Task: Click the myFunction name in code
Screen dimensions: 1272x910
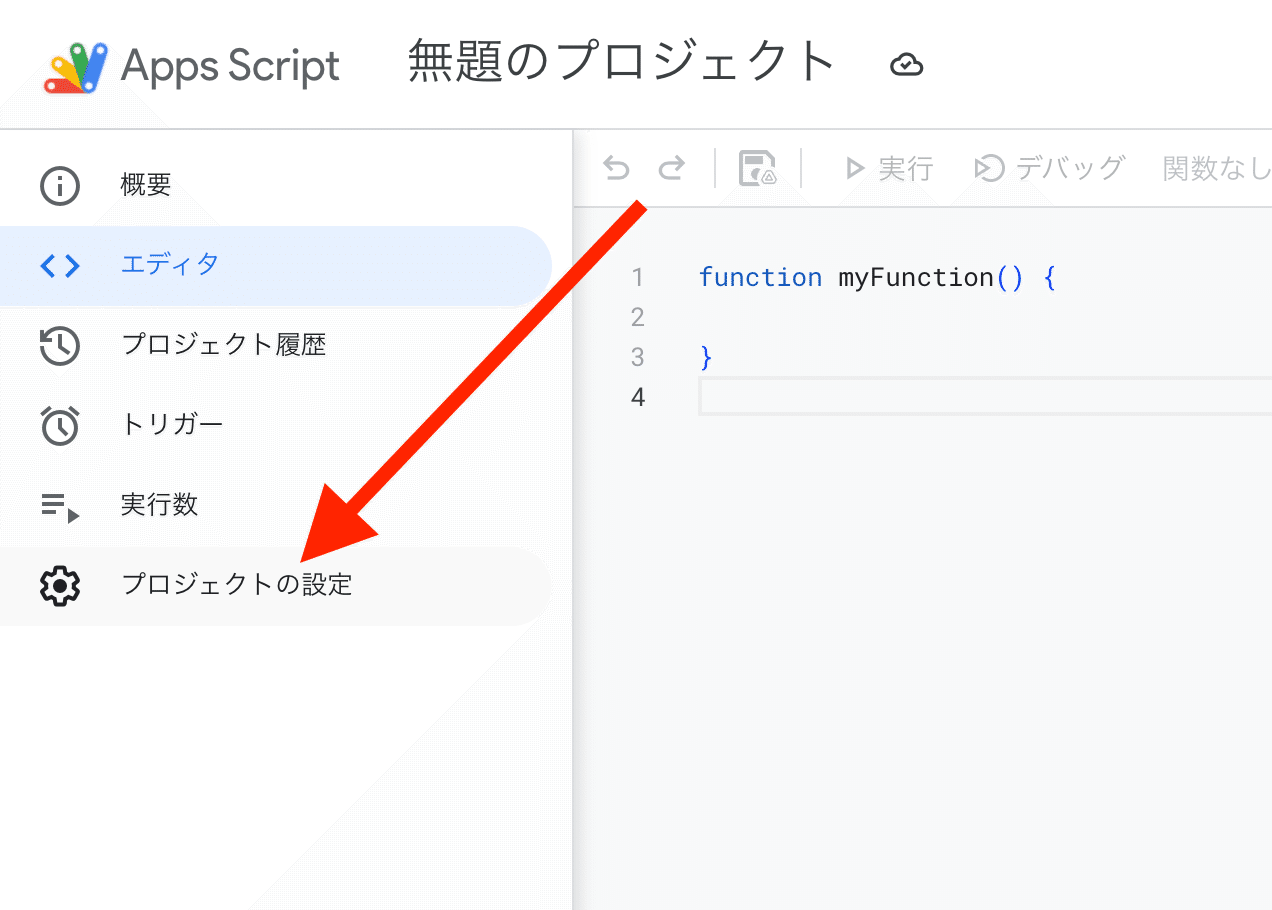Action: (x=915, y=277)
